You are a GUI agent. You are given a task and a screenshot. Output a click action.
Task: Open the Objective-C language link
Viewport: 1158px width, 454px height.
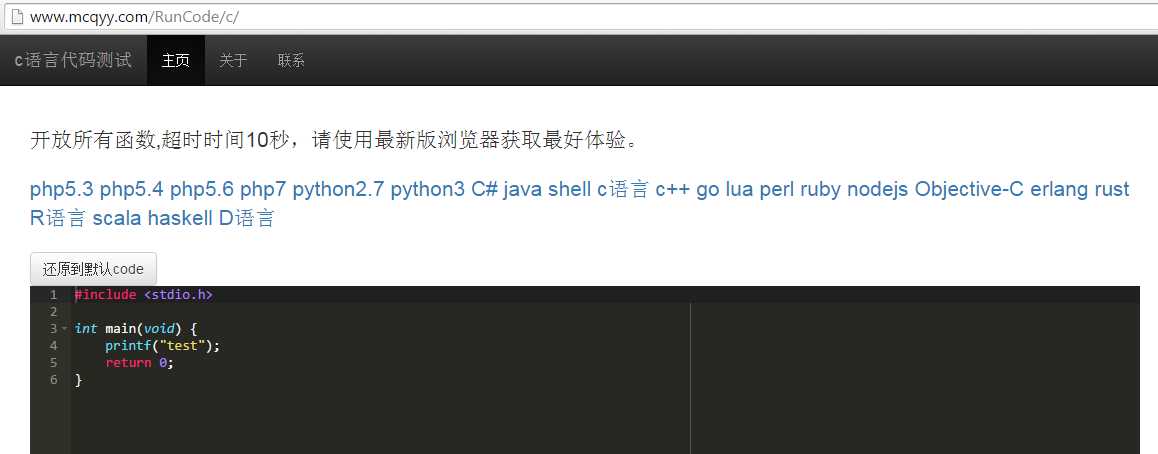[x=969, y=190]
